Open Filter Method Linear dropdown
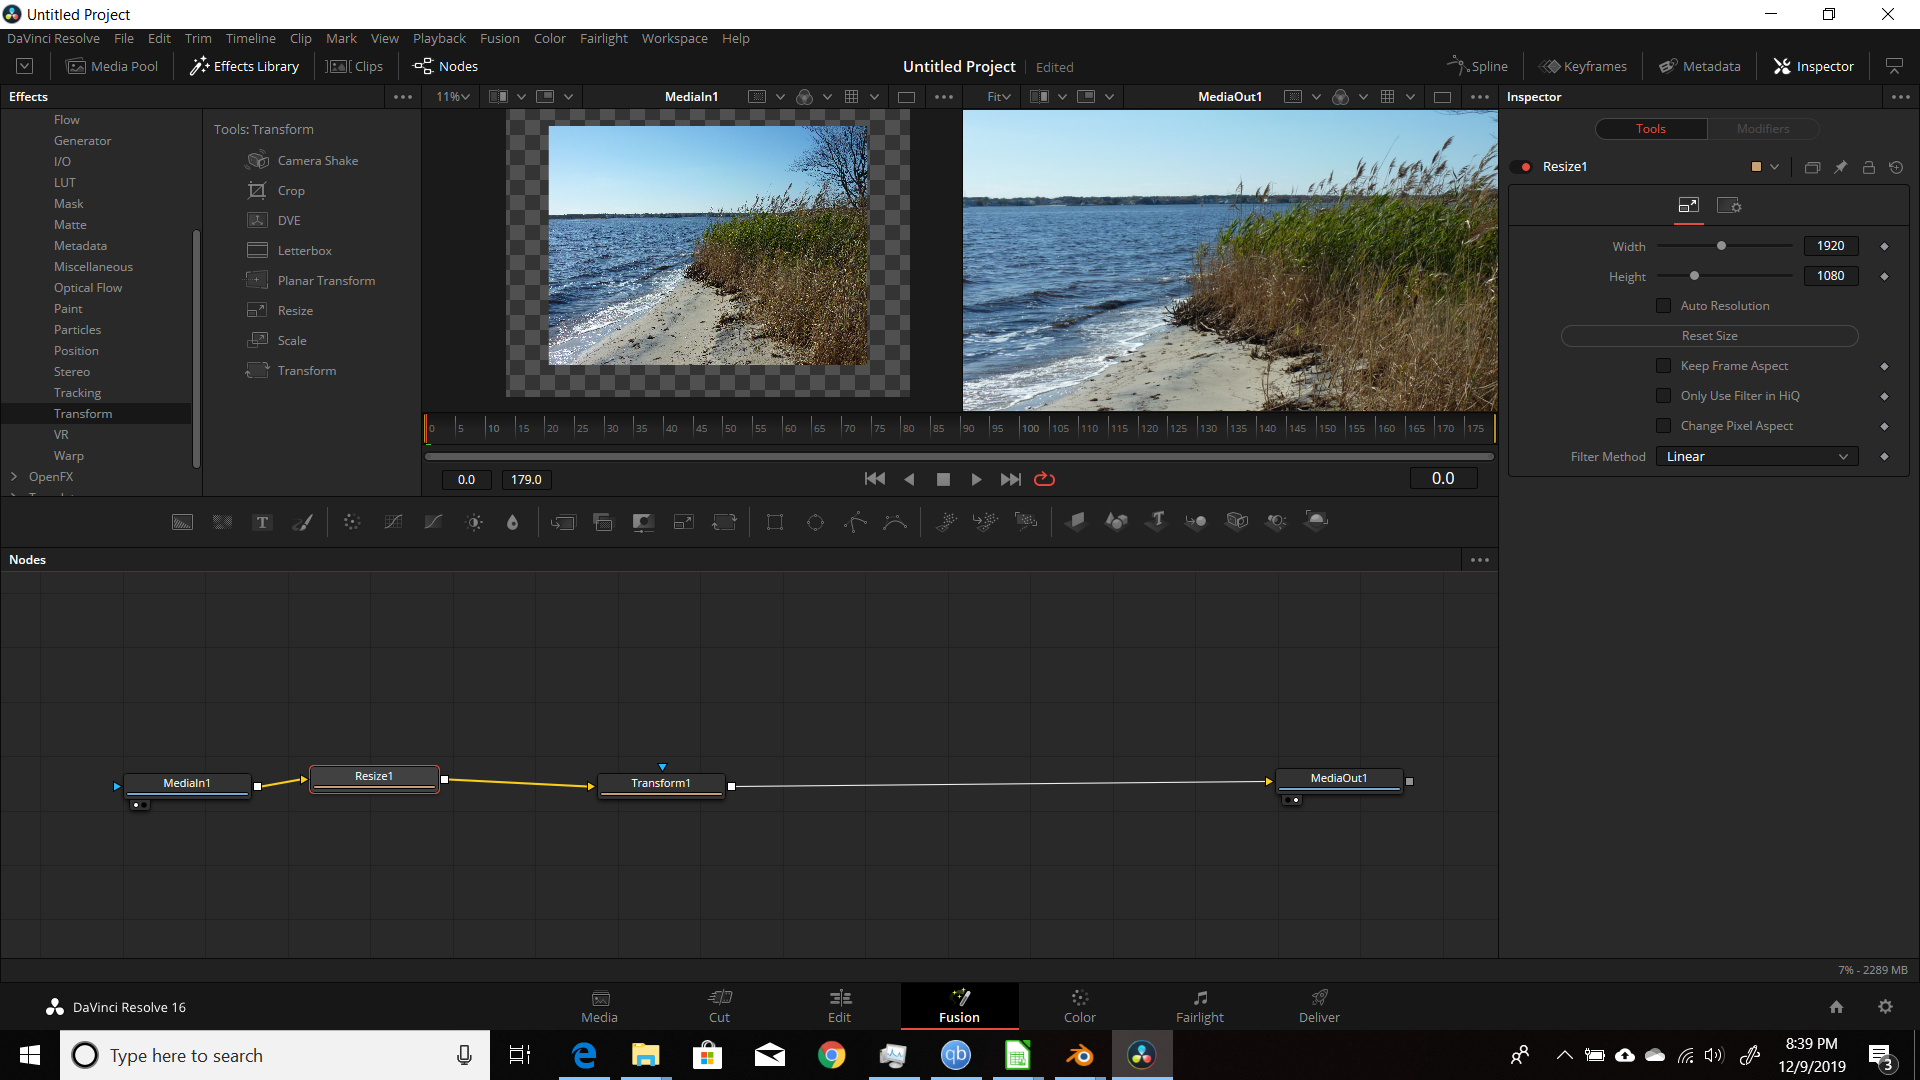The height and width of the screenshot is (1080, 1920). coord(1757,457)
